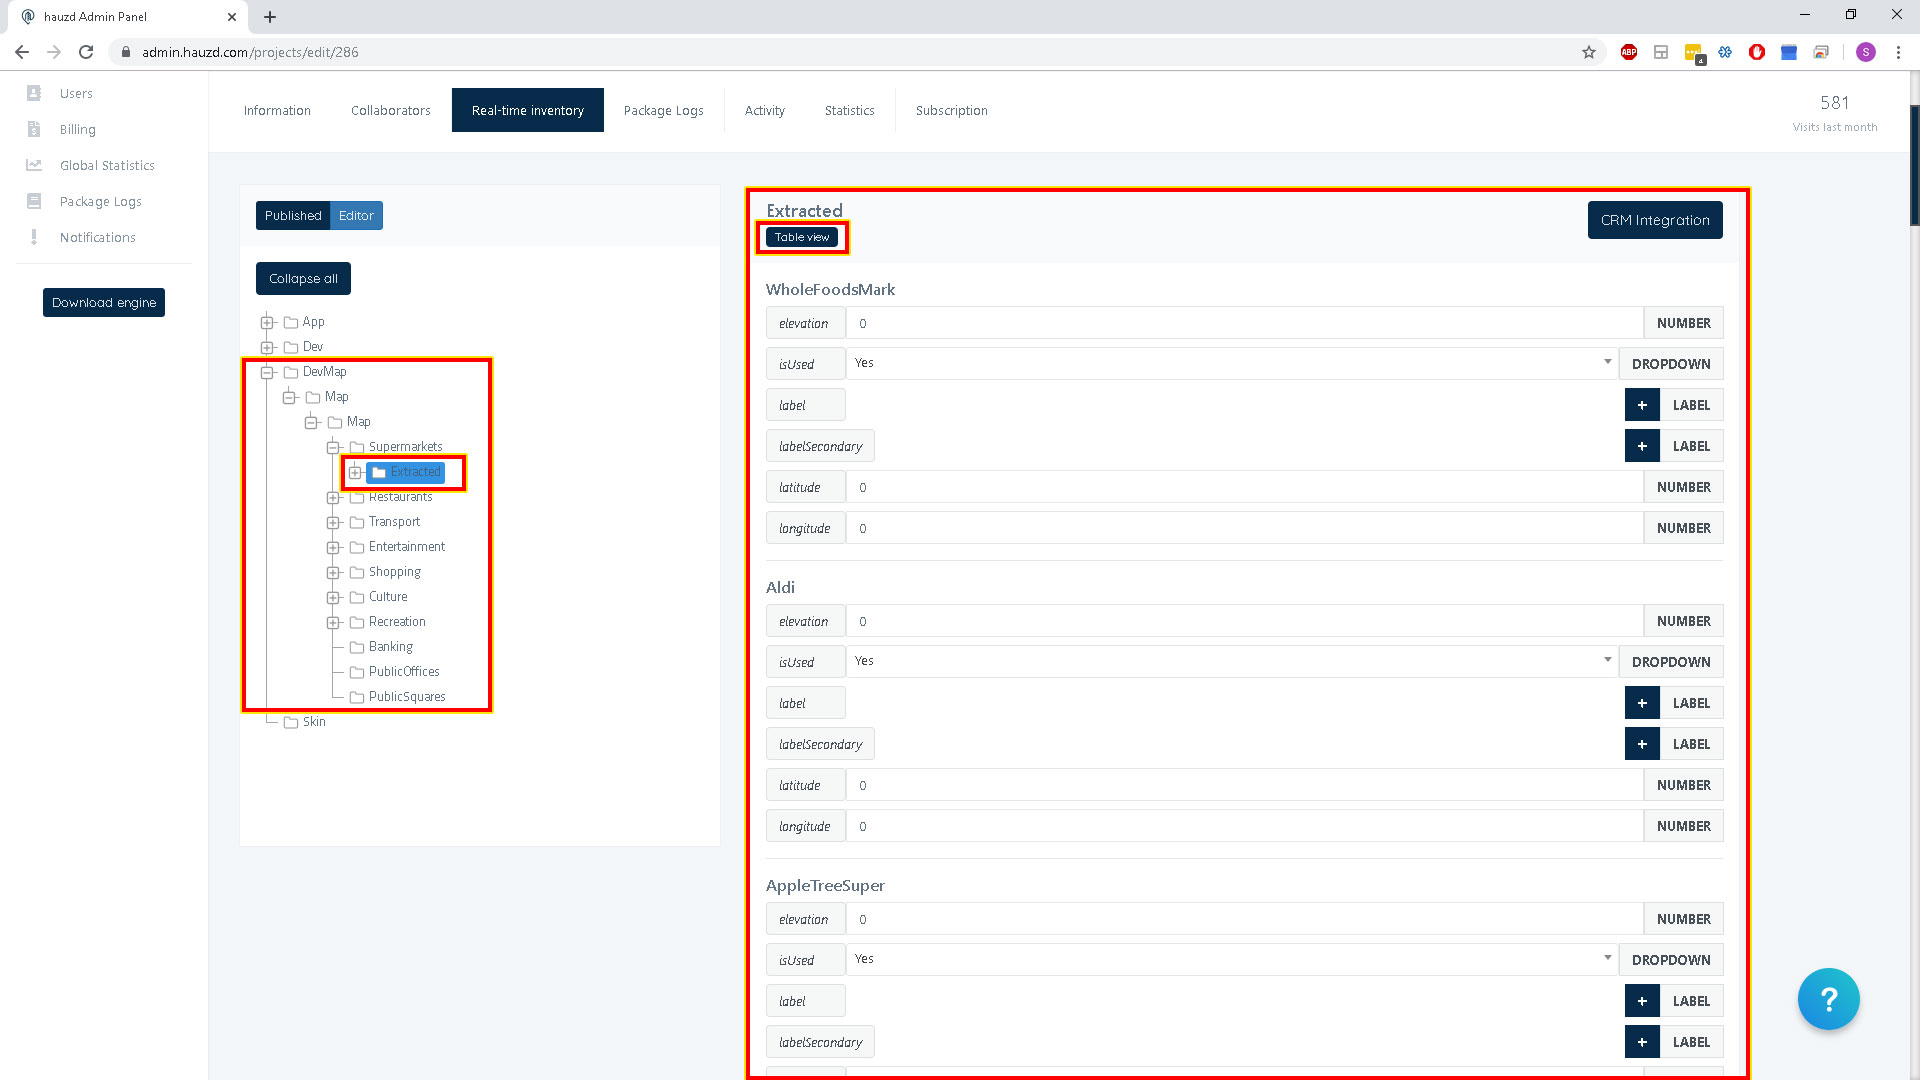Open Global Statistics chart icon
Image resolution: width=1920 pixels, height=1080 pixels.
(34, 165)
